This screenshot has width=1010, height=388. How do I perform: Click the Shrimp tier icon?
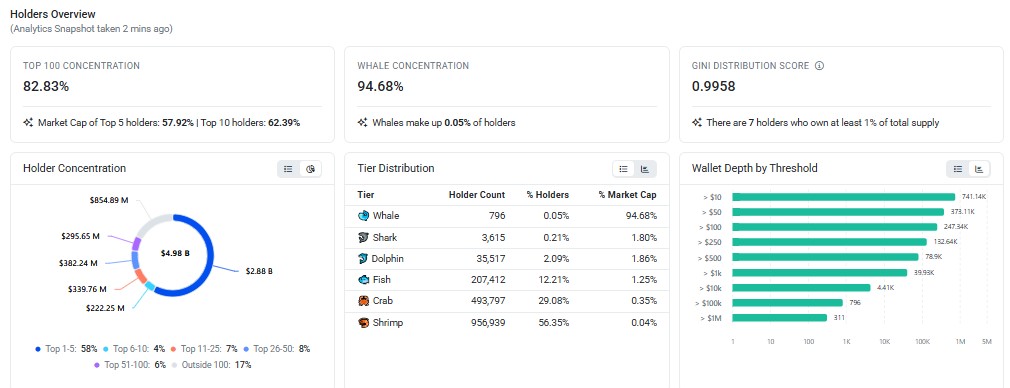[363, 322]
